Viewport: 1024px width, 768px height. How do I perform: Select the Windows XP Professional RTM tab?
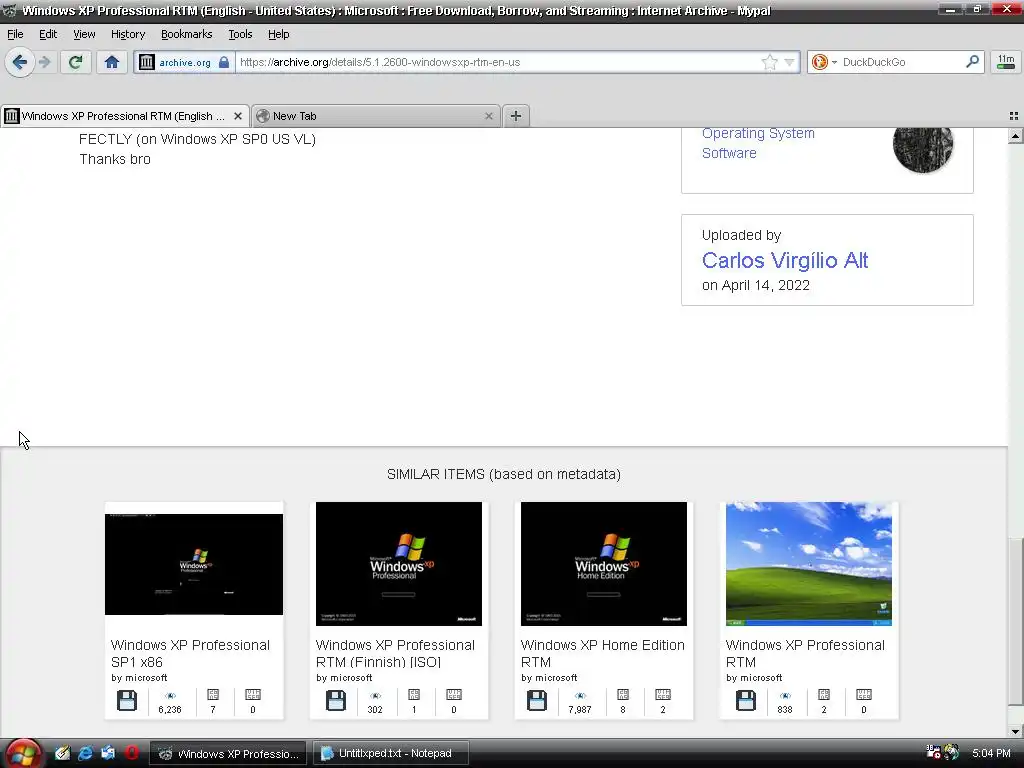pos(124,116)
